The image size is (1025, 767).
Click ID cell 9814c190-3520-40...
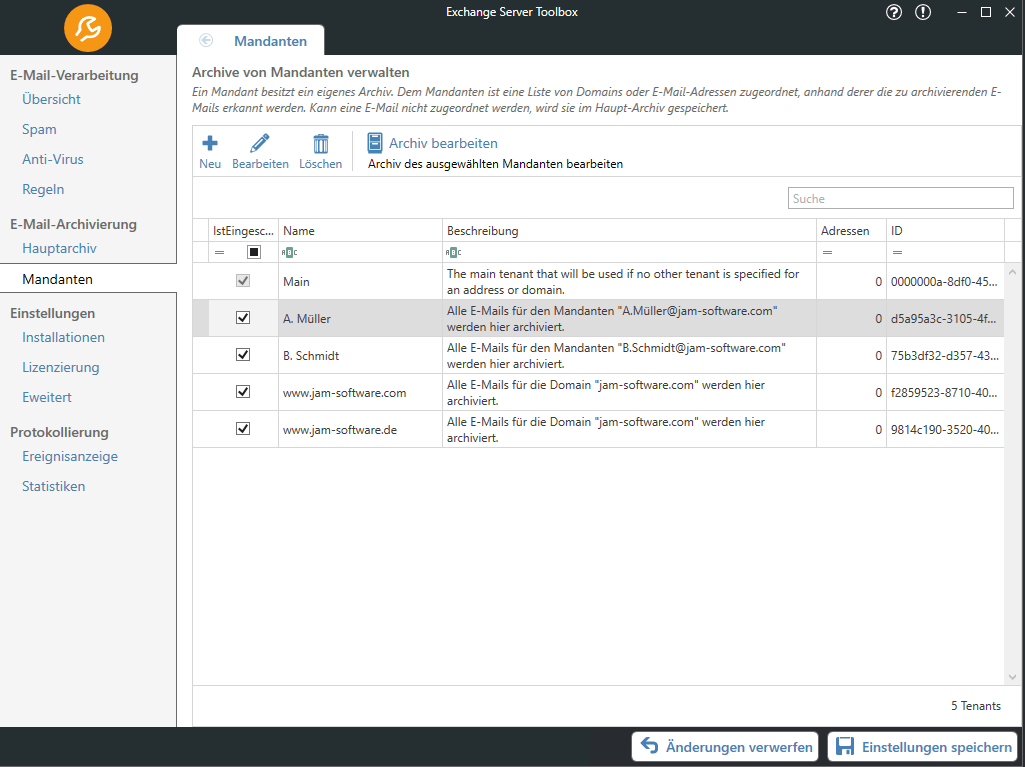945,430
